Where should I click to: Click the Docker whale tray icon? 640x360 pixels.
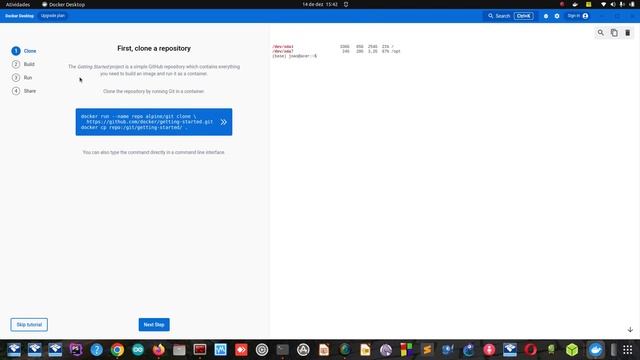tap(575, 4)
